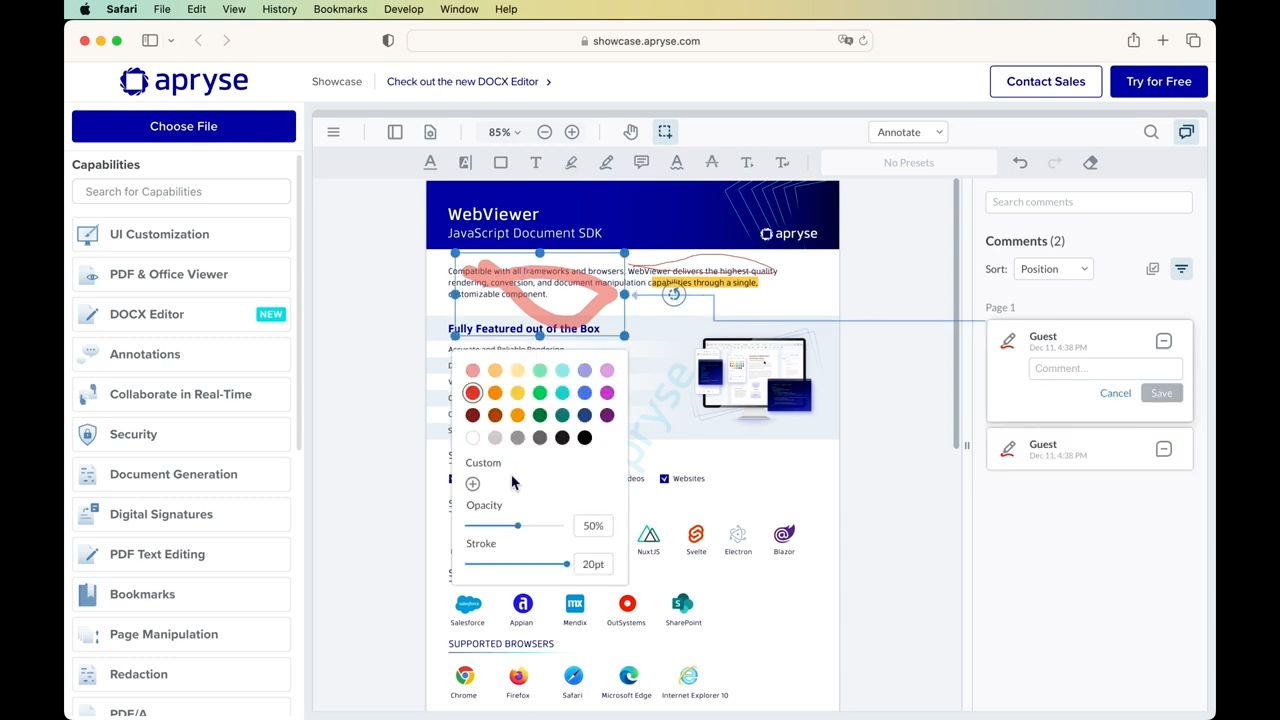
Task: Choose the Free Text tool
Action: (x=536, y=162)
